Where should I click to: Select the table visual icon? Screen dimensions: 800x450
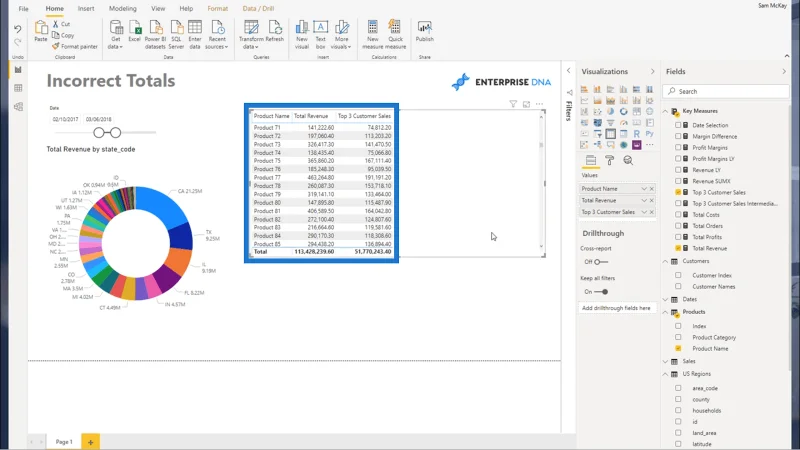[610, 134]
